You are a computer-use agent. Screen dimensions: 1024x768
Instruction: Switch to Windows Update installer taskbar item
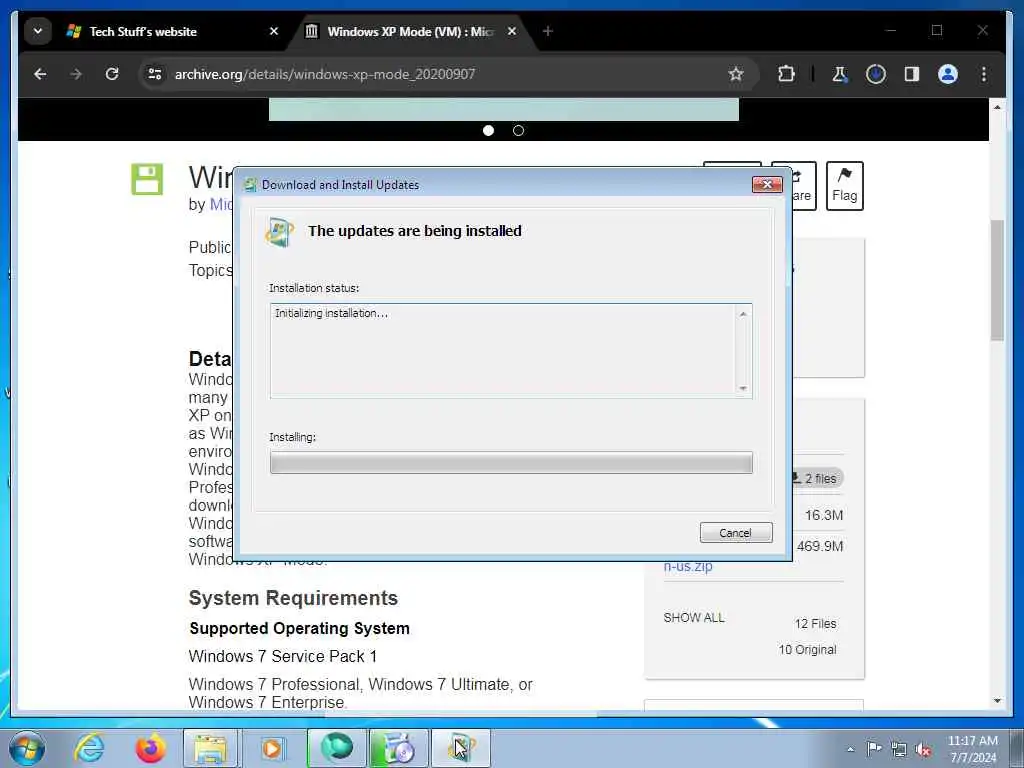click(460, 748)
